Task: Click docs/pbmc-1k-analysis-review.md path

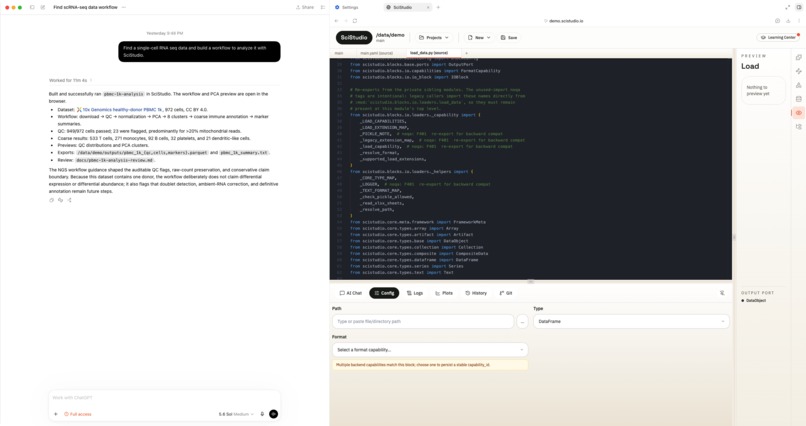Action: pos(114,160)
